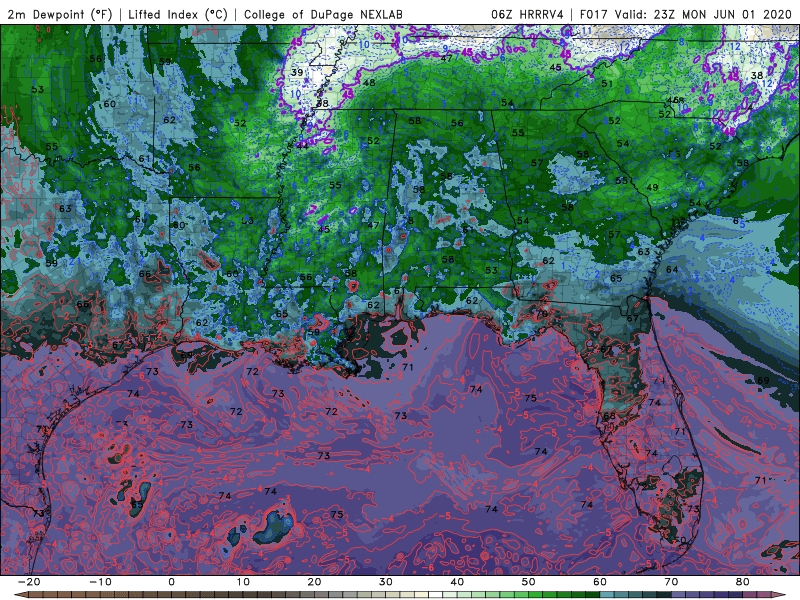Click the -10 label on the color scale
This screenshot has height=600, width=800.
100,582
